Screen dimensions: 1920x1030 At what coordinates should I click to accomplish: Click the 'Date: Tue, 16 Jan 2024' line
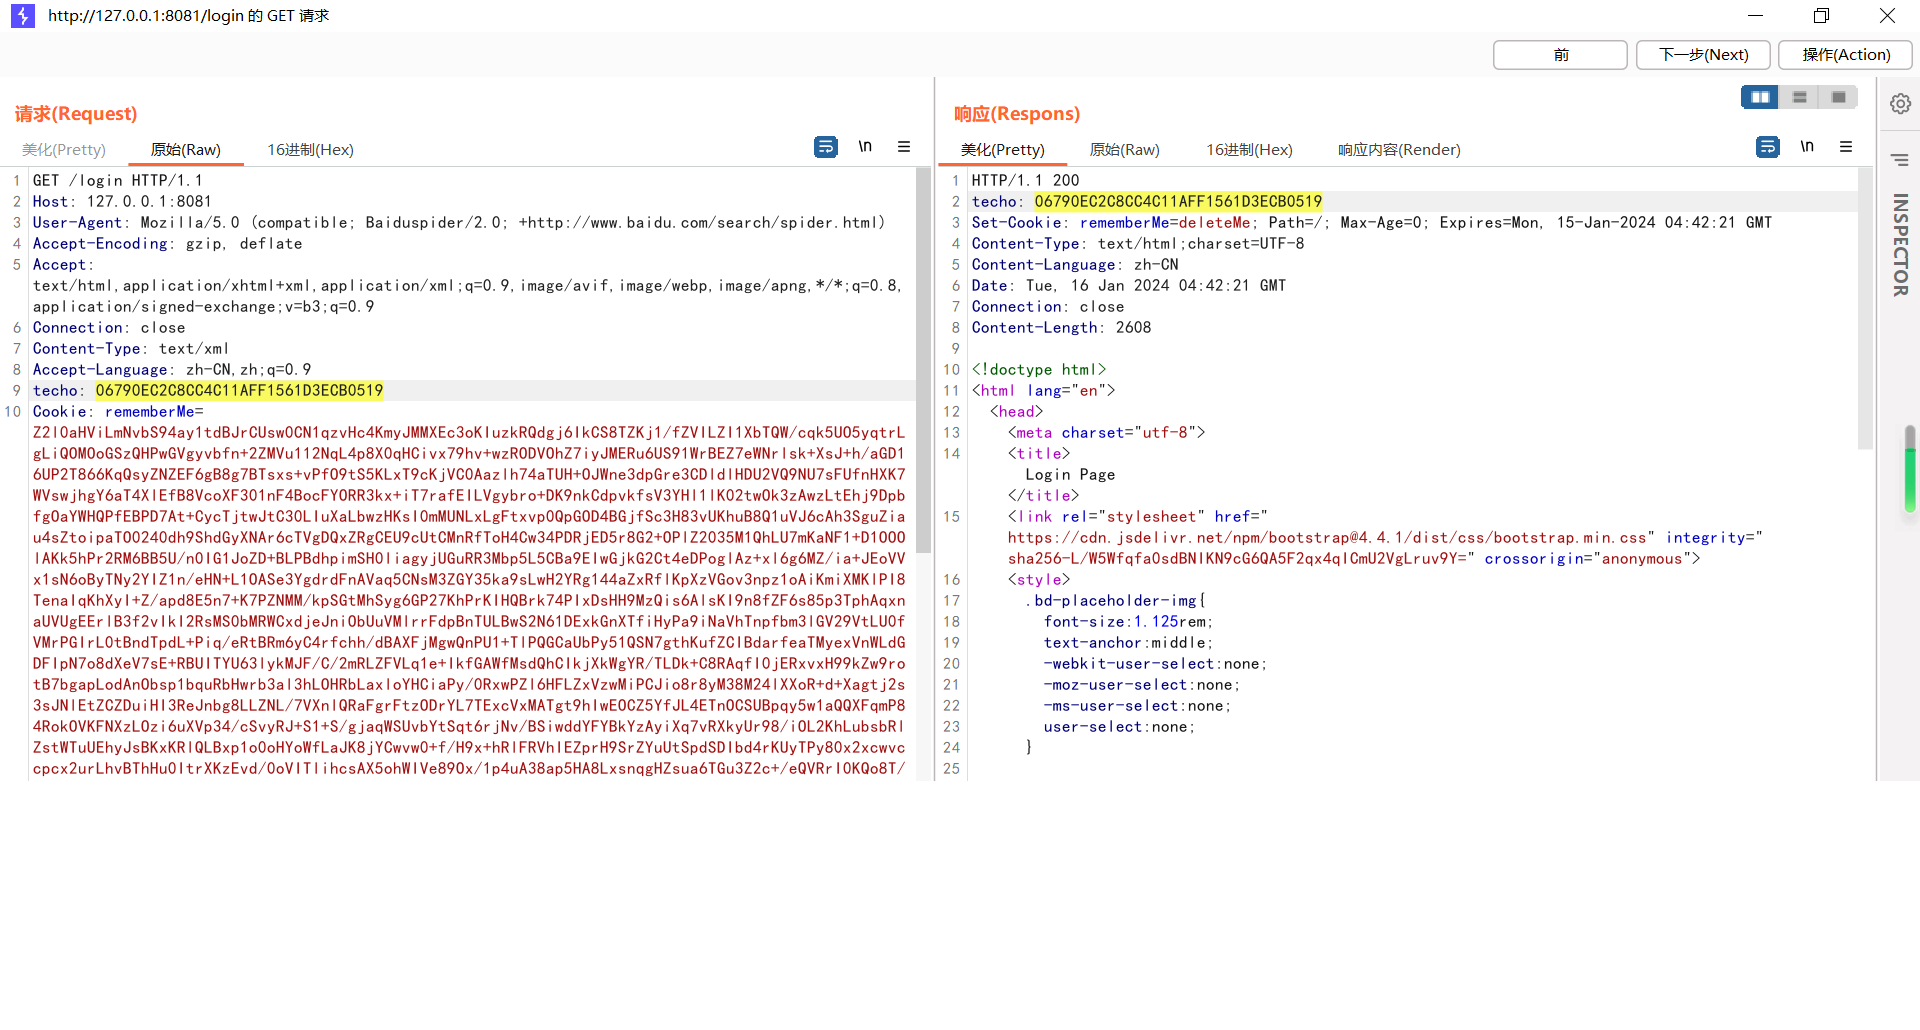pyautogui.click(x=1129, y=286)
